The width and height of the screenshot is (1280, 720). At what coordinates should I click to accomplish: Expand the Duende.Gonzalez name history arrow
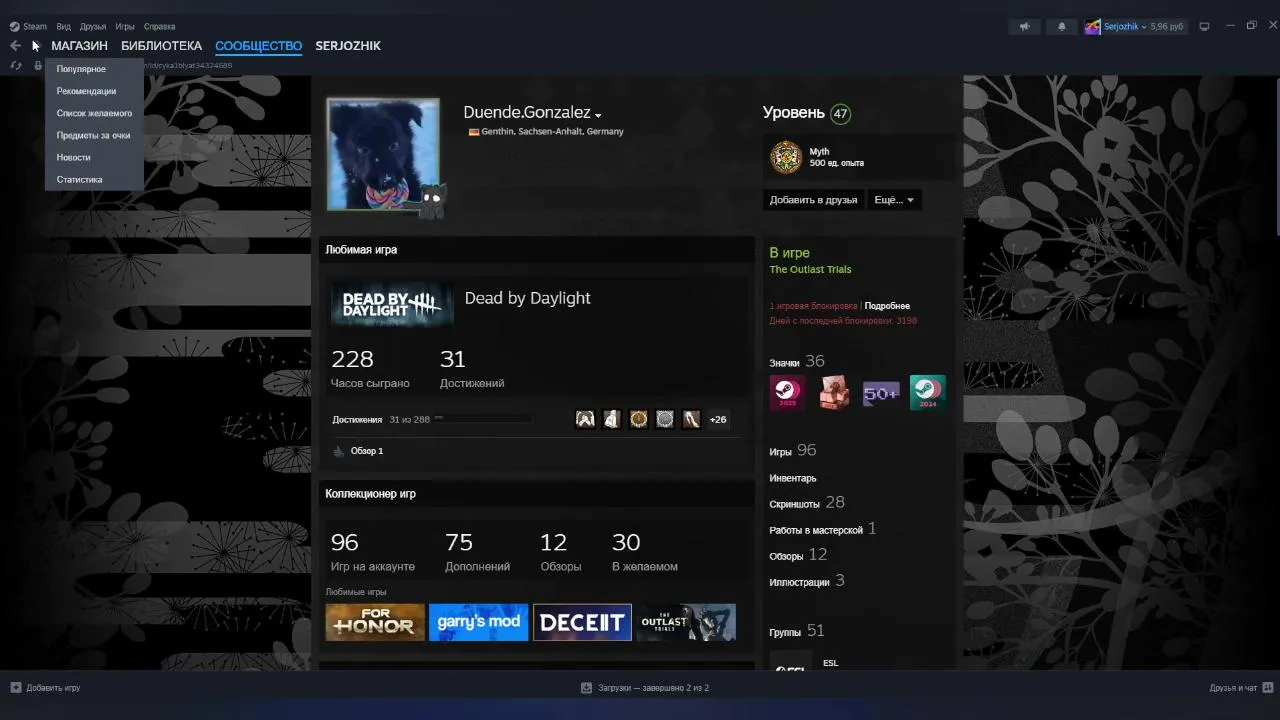tap(598, 115)
